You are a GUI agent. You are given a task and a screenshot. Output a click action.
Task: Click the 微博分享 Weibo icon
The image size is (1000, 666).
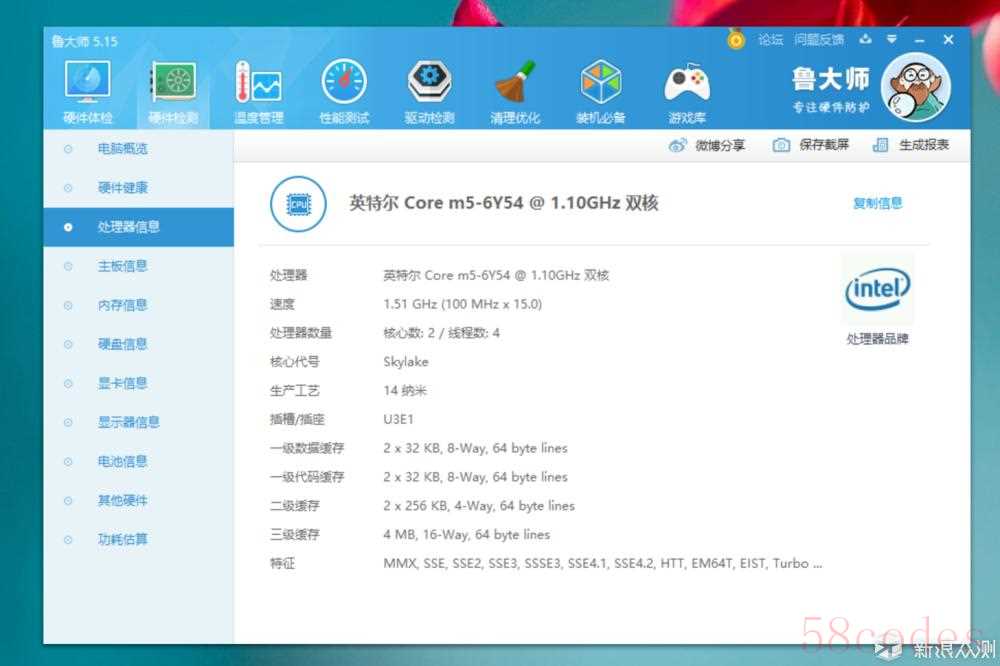[x=677, y=145]
